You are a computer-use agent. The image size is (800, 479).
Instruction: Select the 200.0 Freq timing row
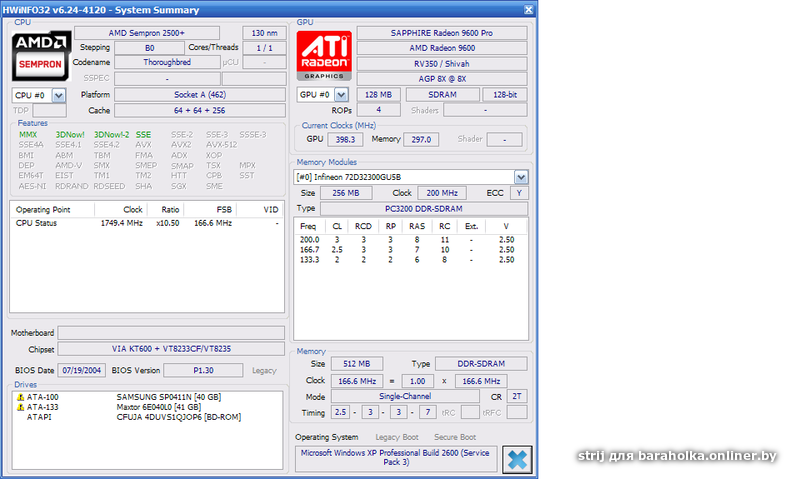411,240
